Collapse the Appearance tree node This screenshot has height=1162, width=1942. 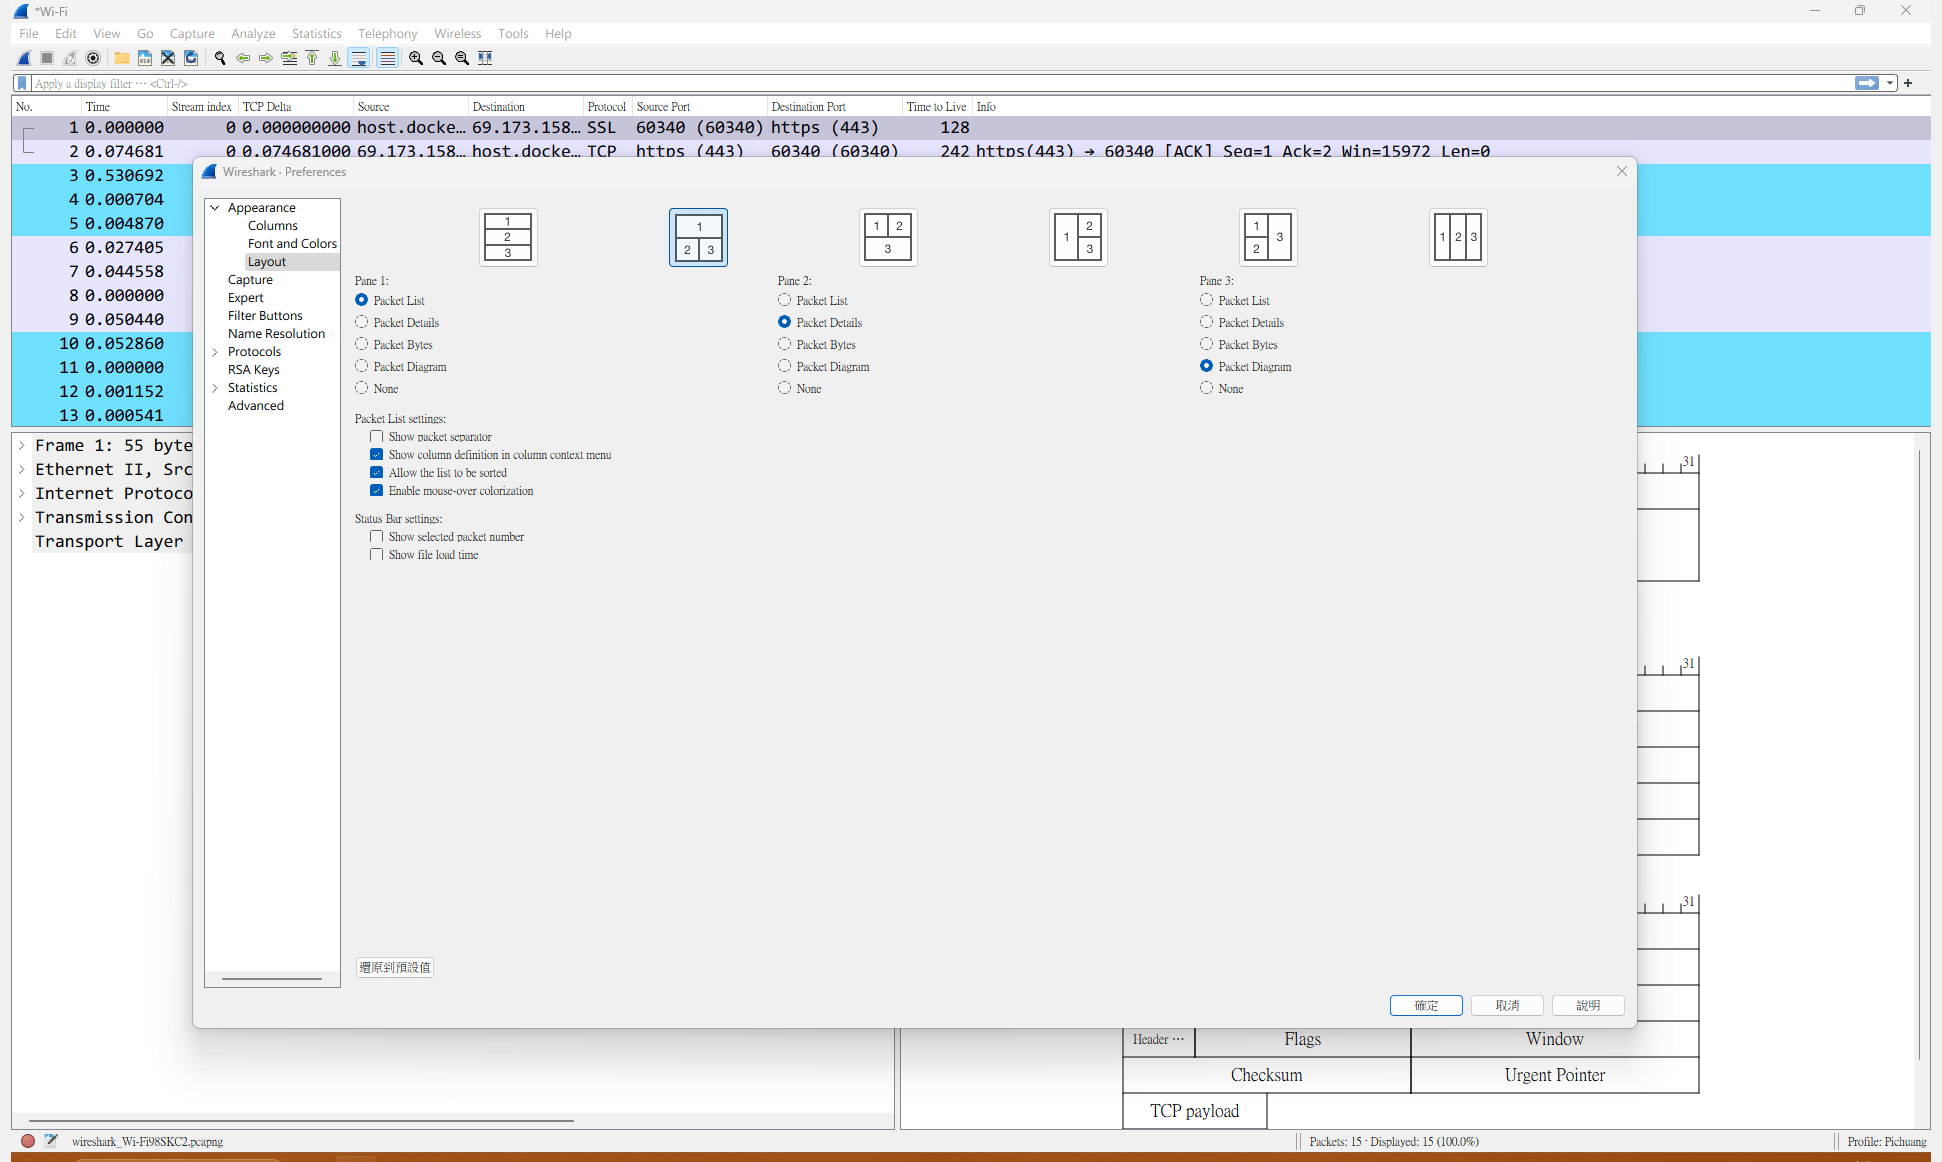point(215,208)
